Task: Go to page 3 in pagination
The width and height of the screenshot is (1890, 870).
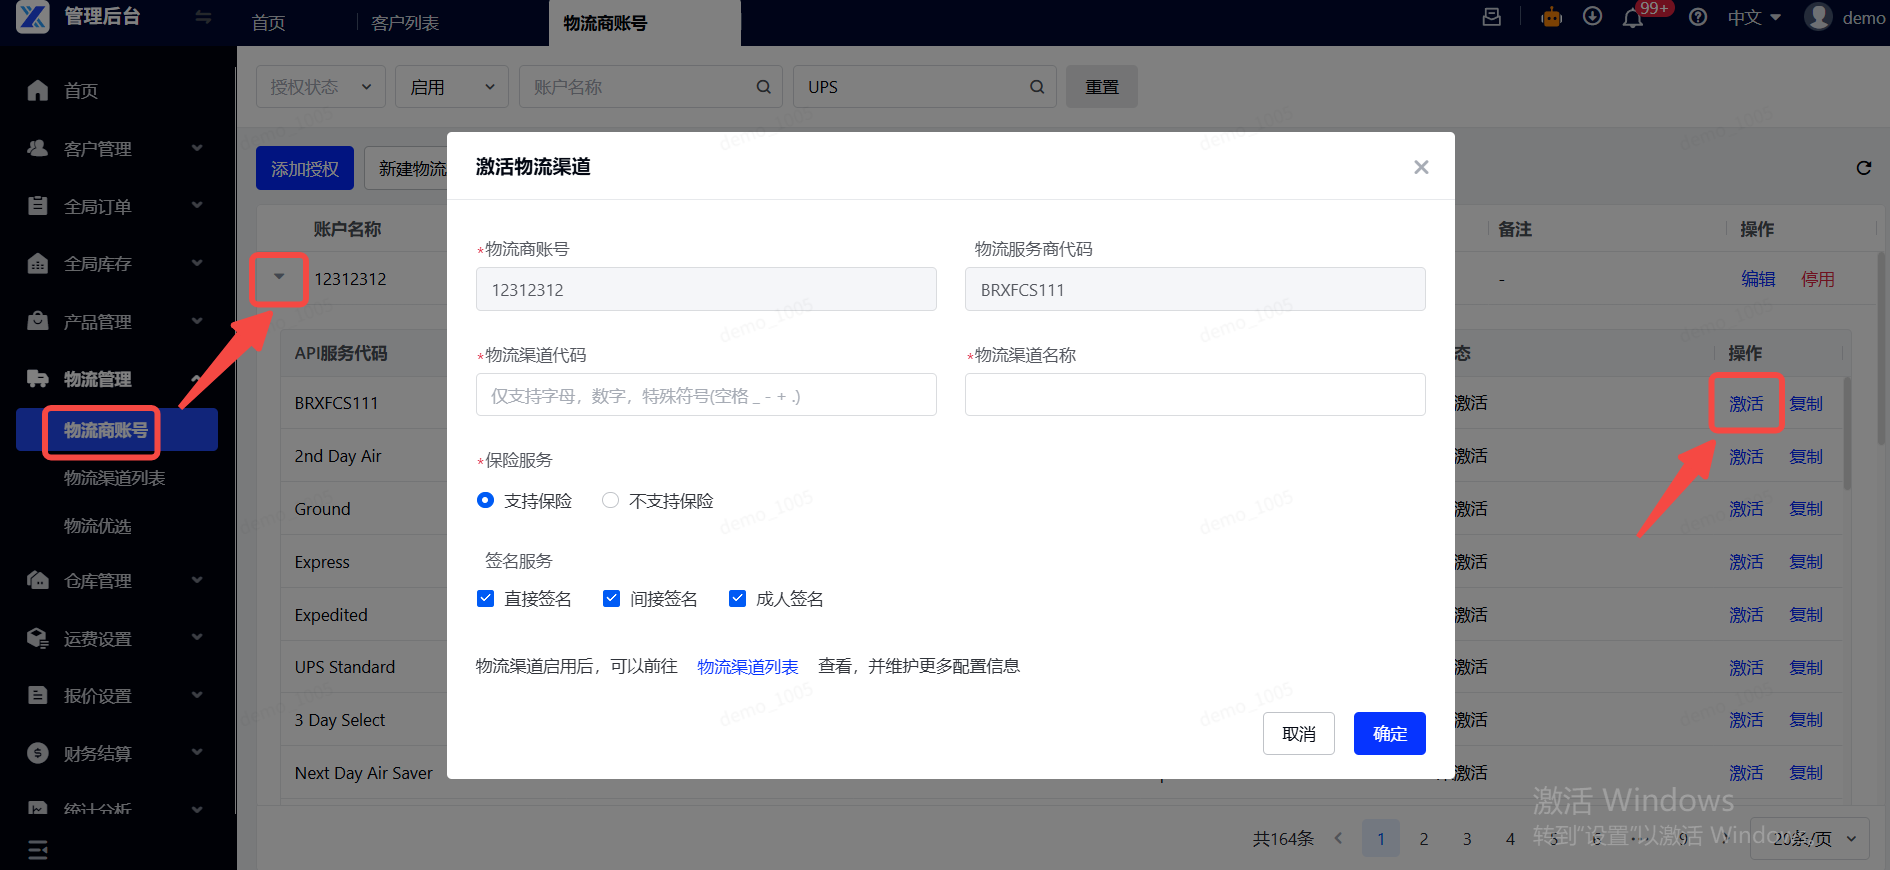Action: pyautogui.click(x=1467, y=839)
